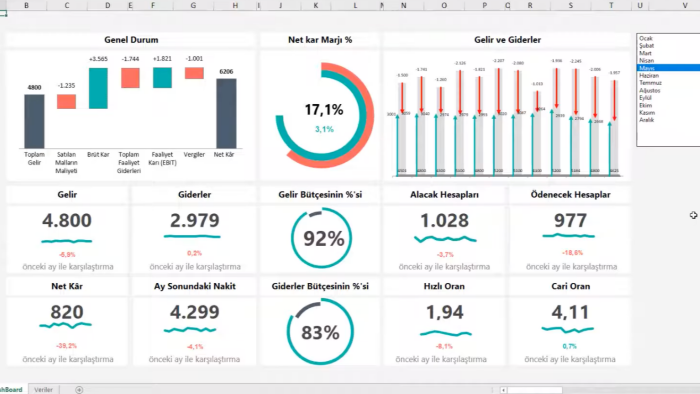Viewport: 700px width, 394px height.
Task: Click the -39,2% change under Net Kâr
Action: pos(67,346)
